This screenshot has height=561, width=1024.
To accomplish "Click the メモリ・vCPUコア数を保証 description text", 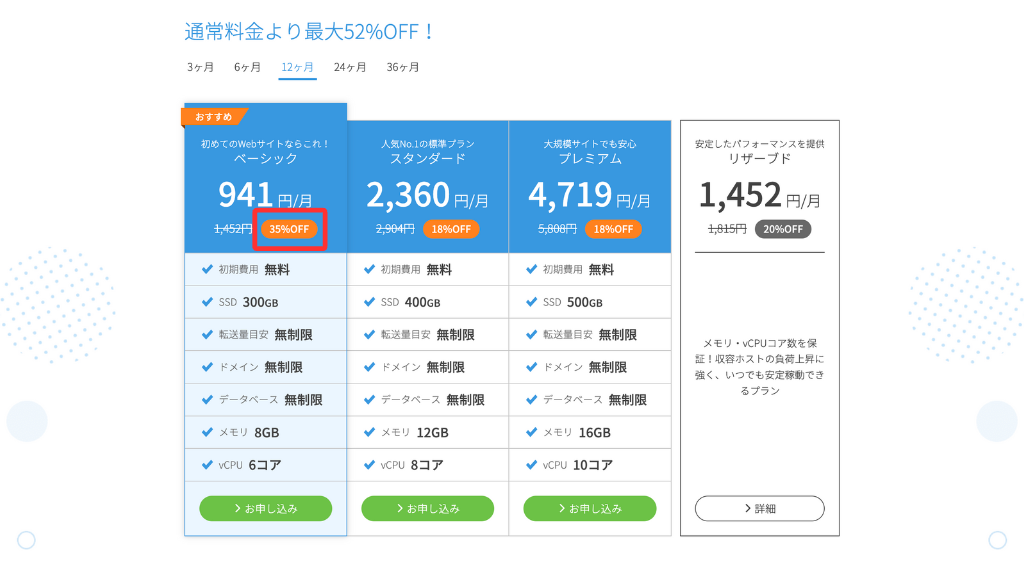I will 760,366.
